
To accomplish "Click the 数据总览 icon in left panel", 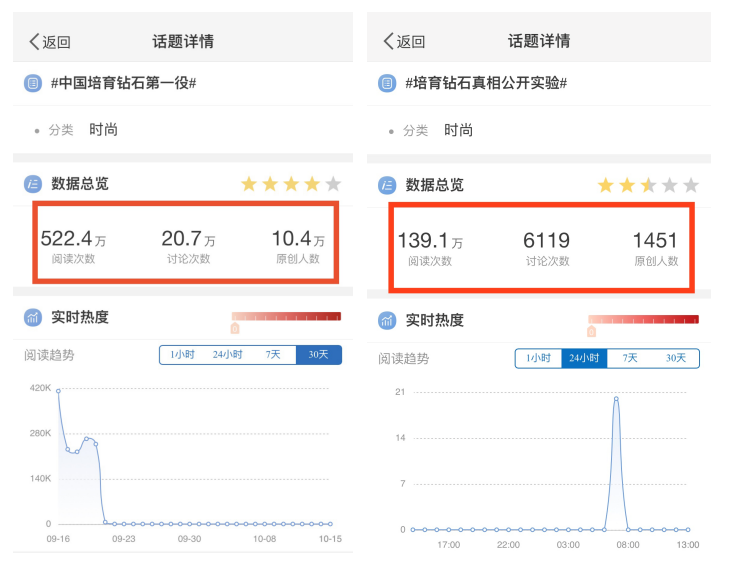I will (x=33, y=184).
